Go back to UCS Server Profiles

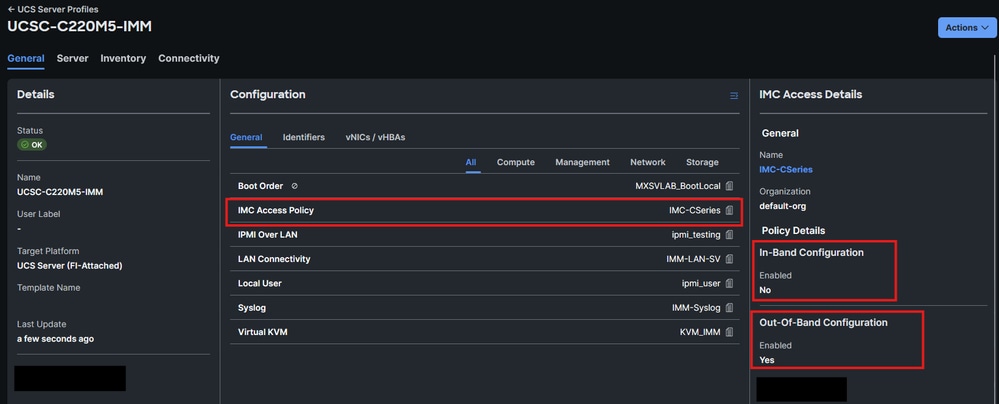(53, 10)
